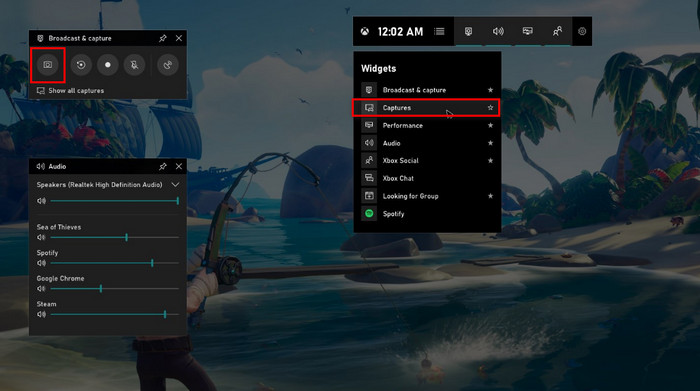The width and height of the screenshot is (700, 391).
Task: Set Google Chrome volume slider
Action: point(115,289)
